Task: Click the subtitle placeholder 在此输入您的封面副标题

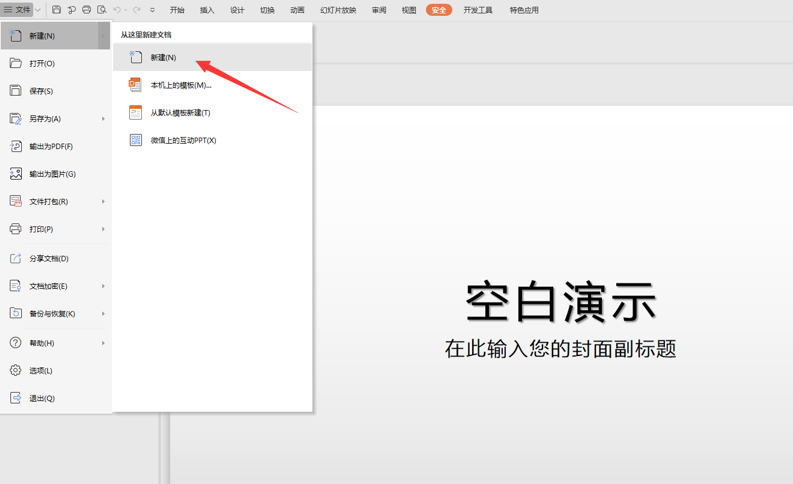Action: 560,348
